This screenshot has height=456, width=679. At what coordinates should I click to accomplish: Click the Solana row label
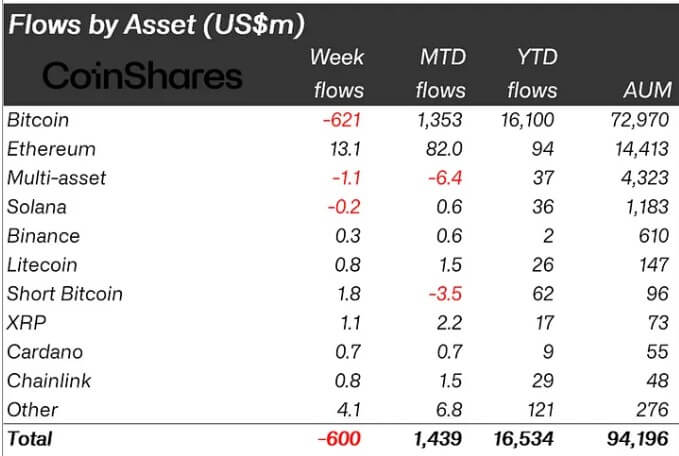[x=37, y=207]
